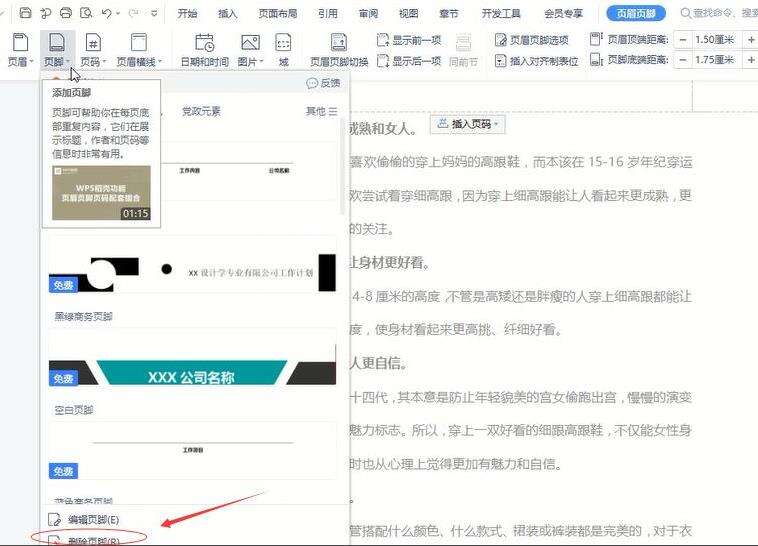
Task: Open 页眉页脚选项 settings
Action: [531, 40]
